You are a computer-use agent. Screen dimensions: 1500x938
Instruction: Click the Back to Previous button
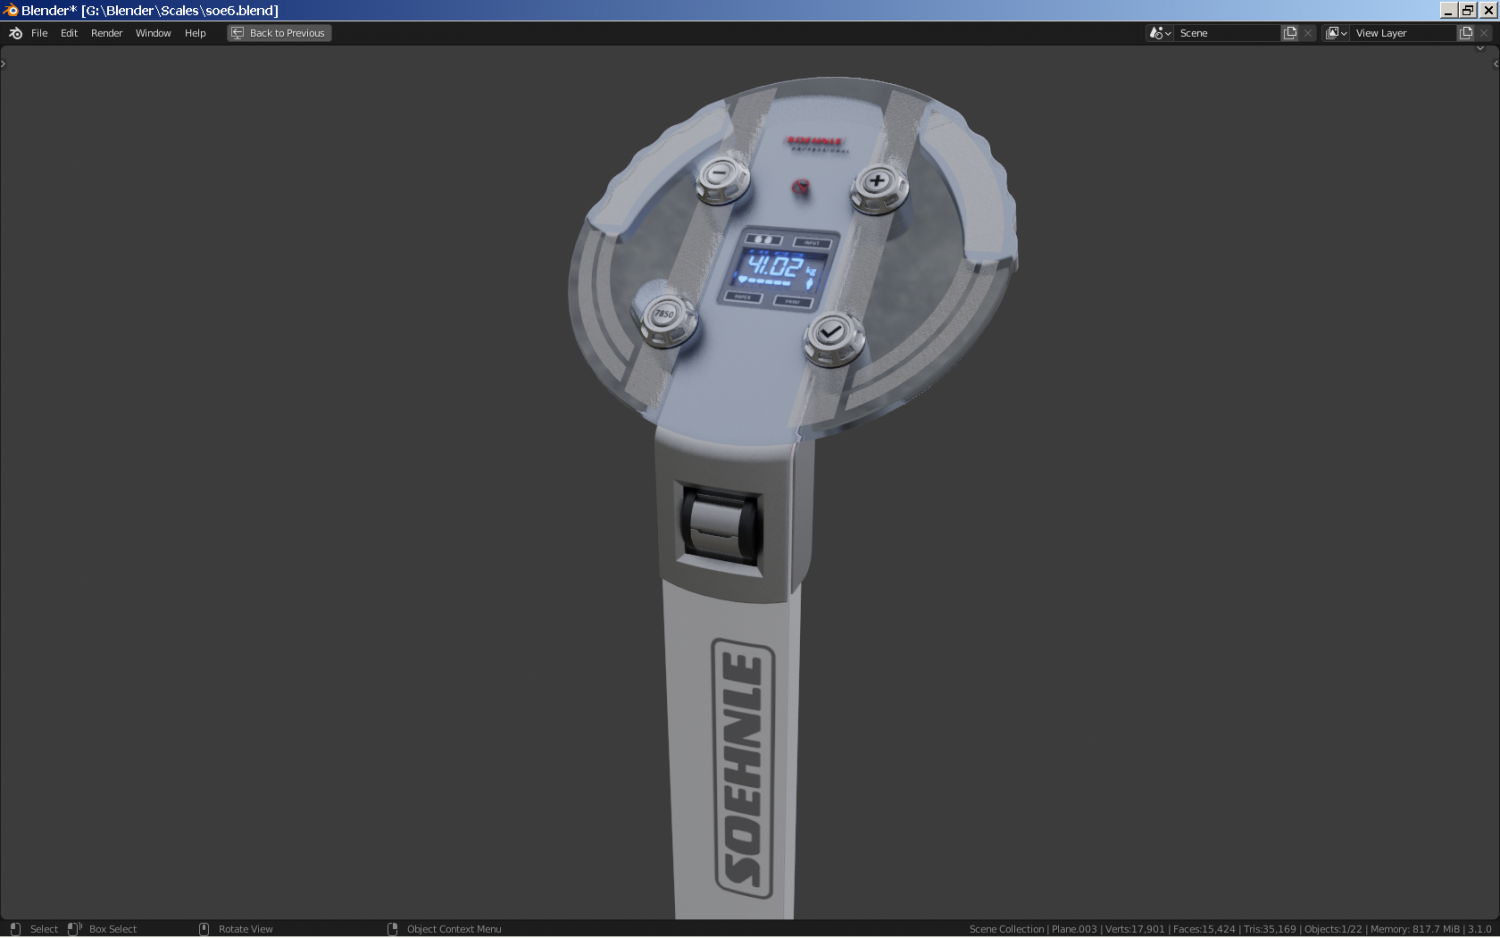click(x=279, y=33)
